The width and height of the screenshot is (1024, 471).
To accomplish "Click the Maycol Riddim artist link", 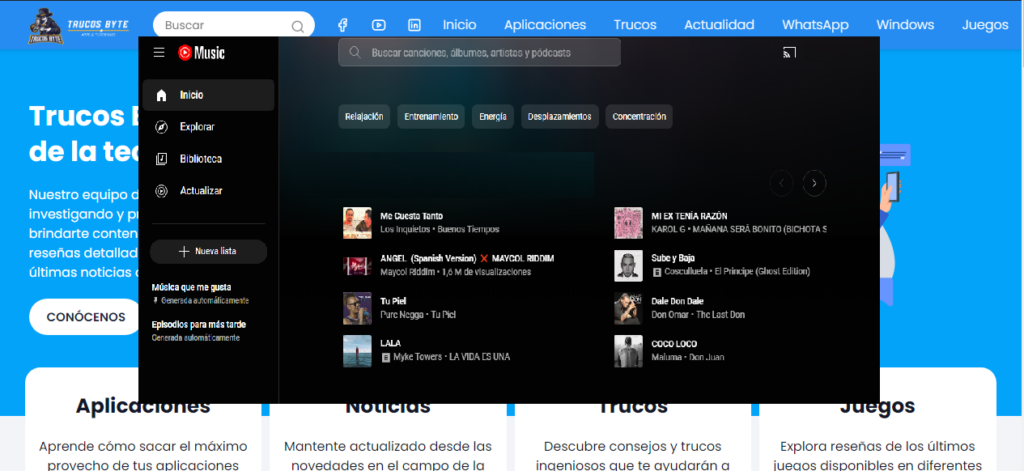I will tap(408, 272).
